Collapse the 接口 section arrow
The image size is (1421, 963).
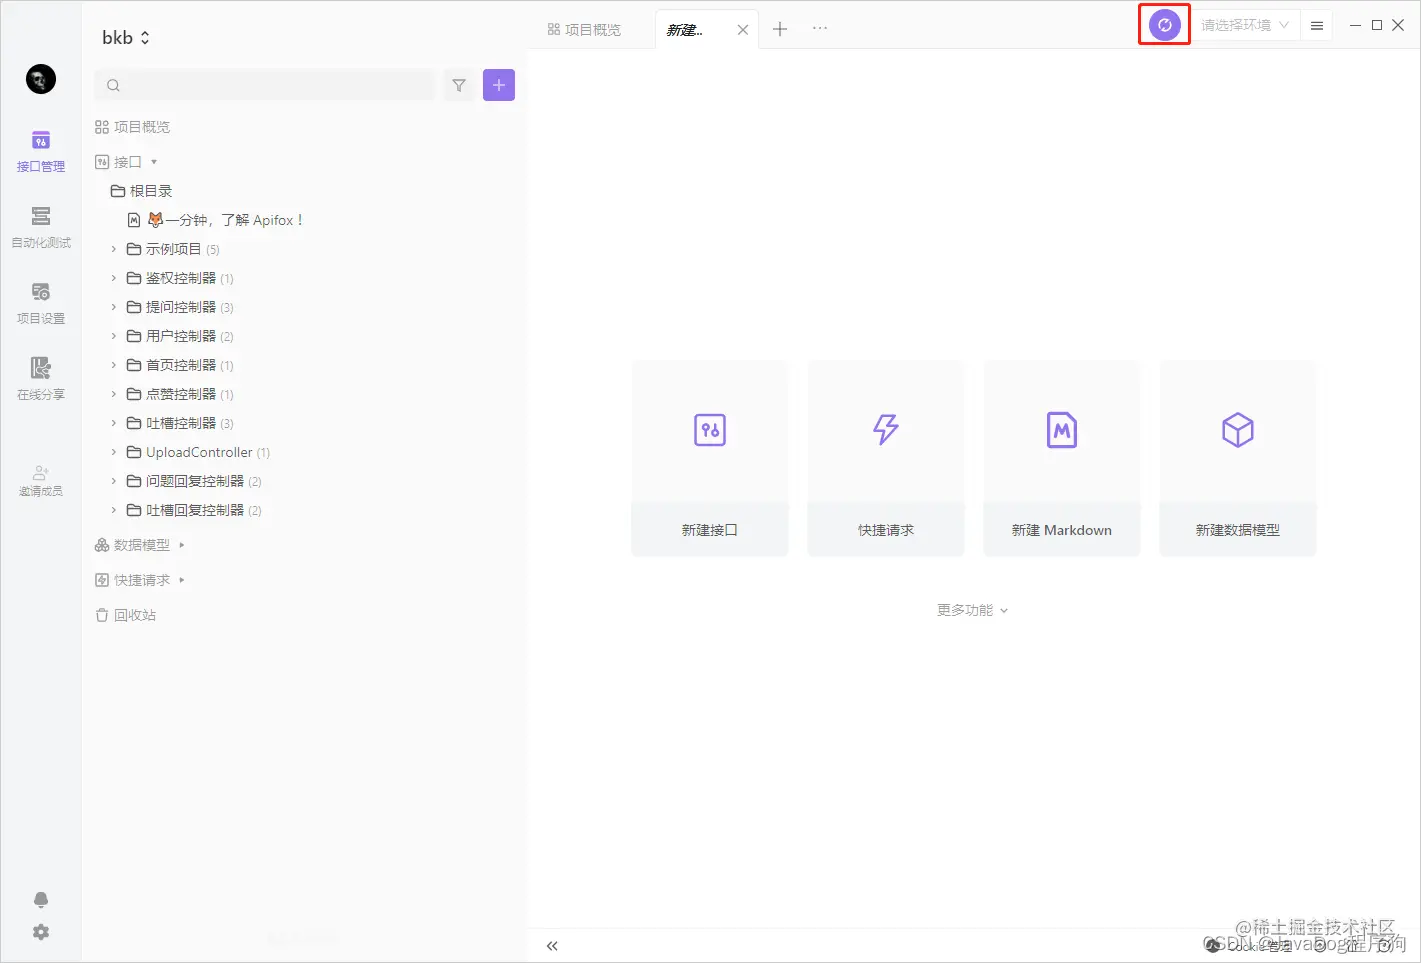coord(154,162)
